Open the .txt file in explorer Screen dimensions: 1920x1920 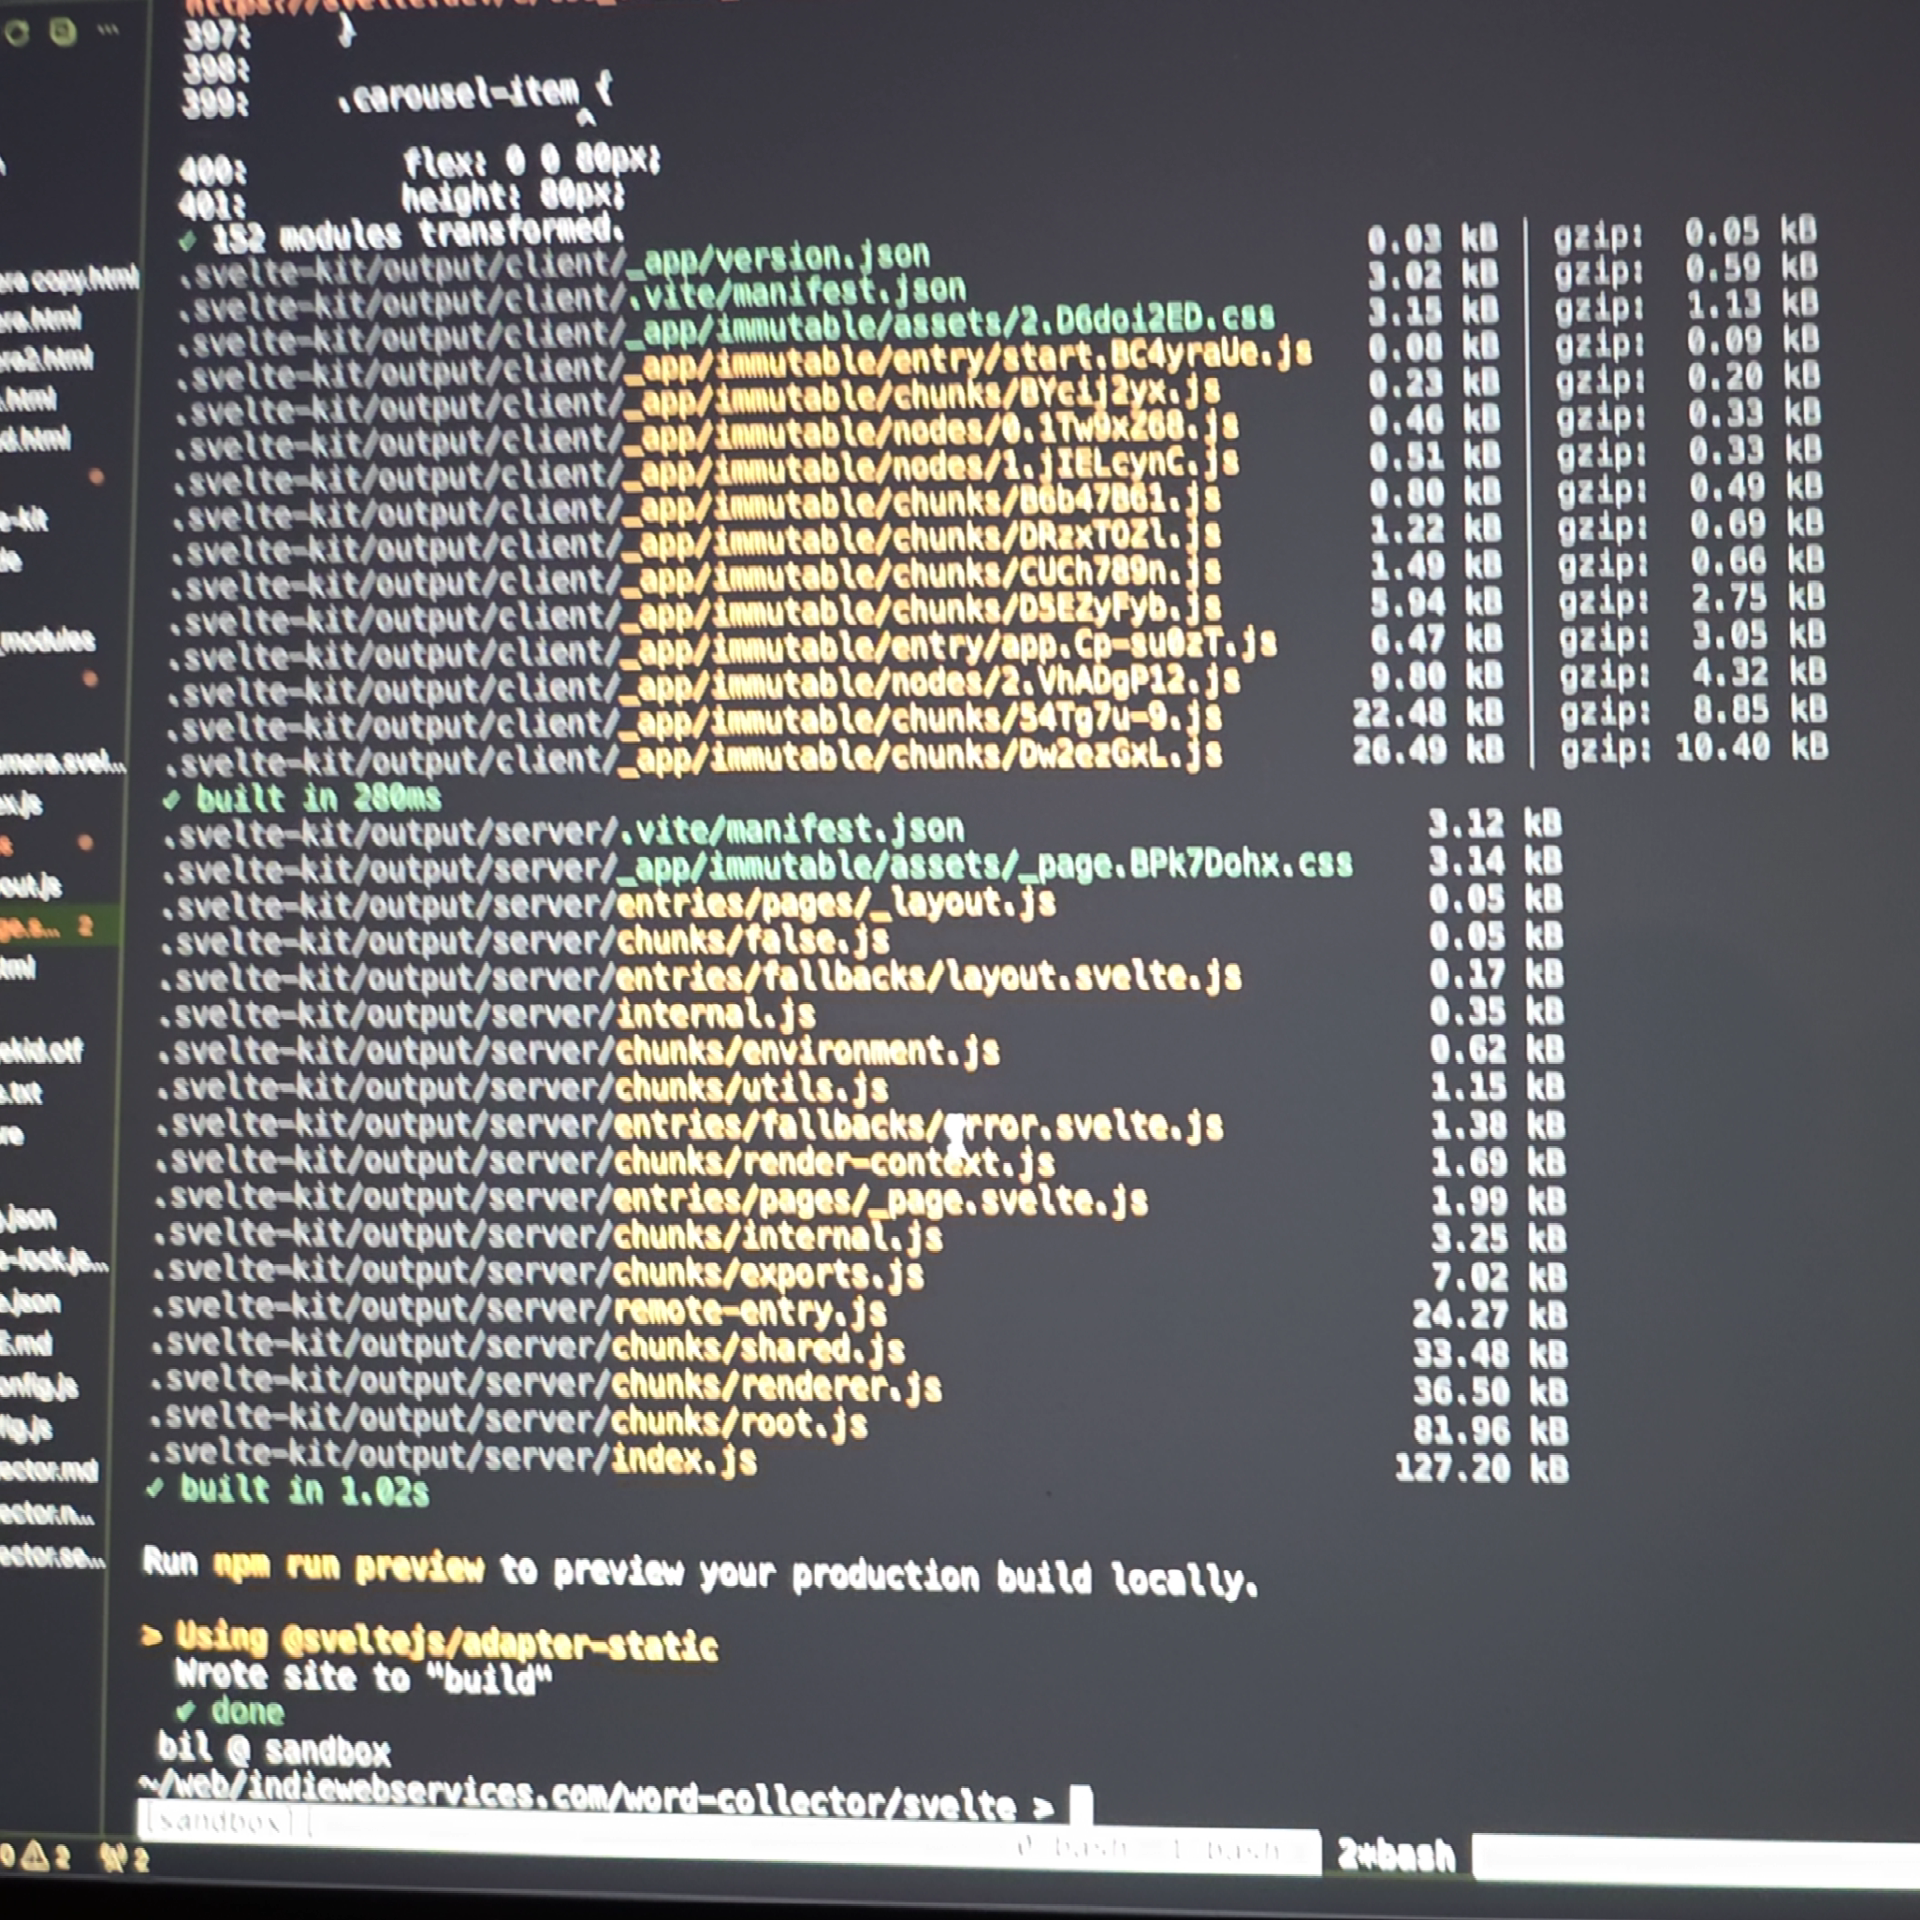pos(22,1092)
